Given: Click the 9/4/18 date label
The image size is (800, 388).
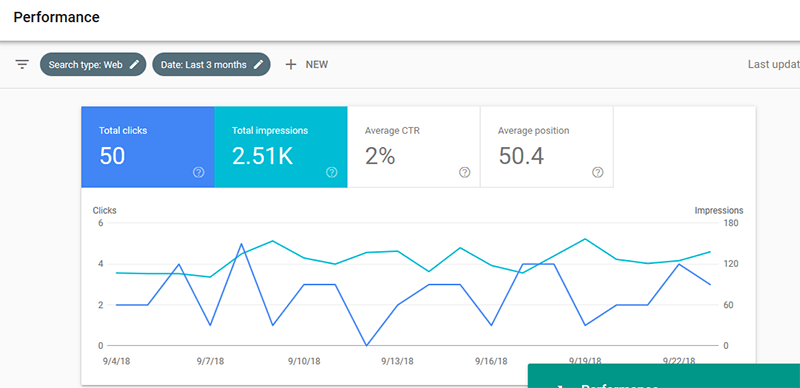Looking at the screenshot, I should (x=116, y=361).
